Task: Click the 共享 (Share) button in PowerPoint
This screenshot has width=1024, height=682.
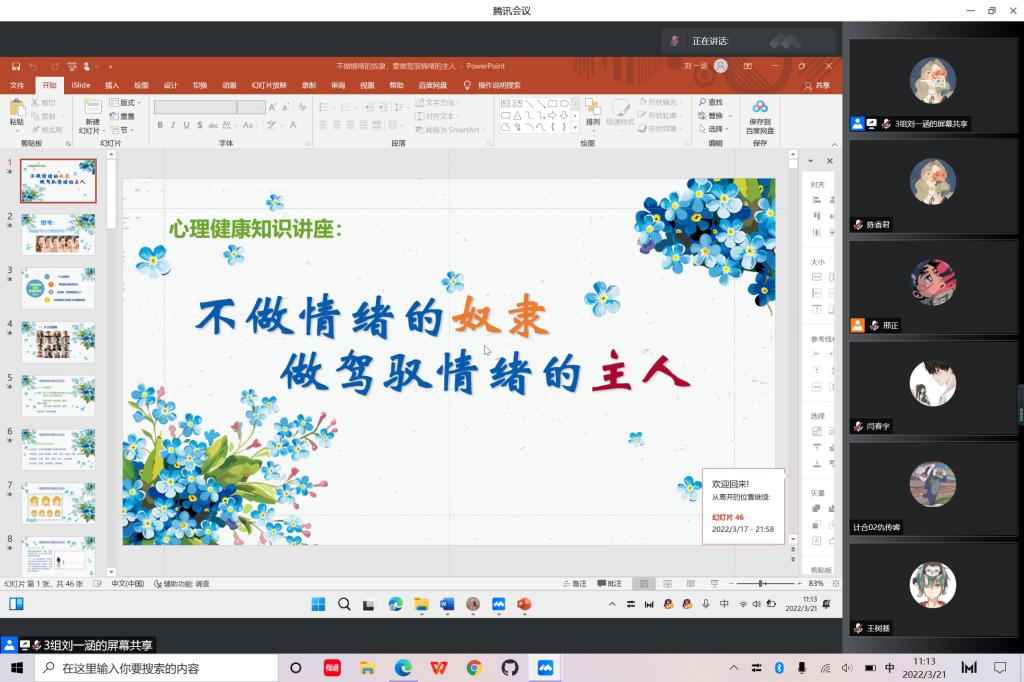Action: (x=817, y=86)
